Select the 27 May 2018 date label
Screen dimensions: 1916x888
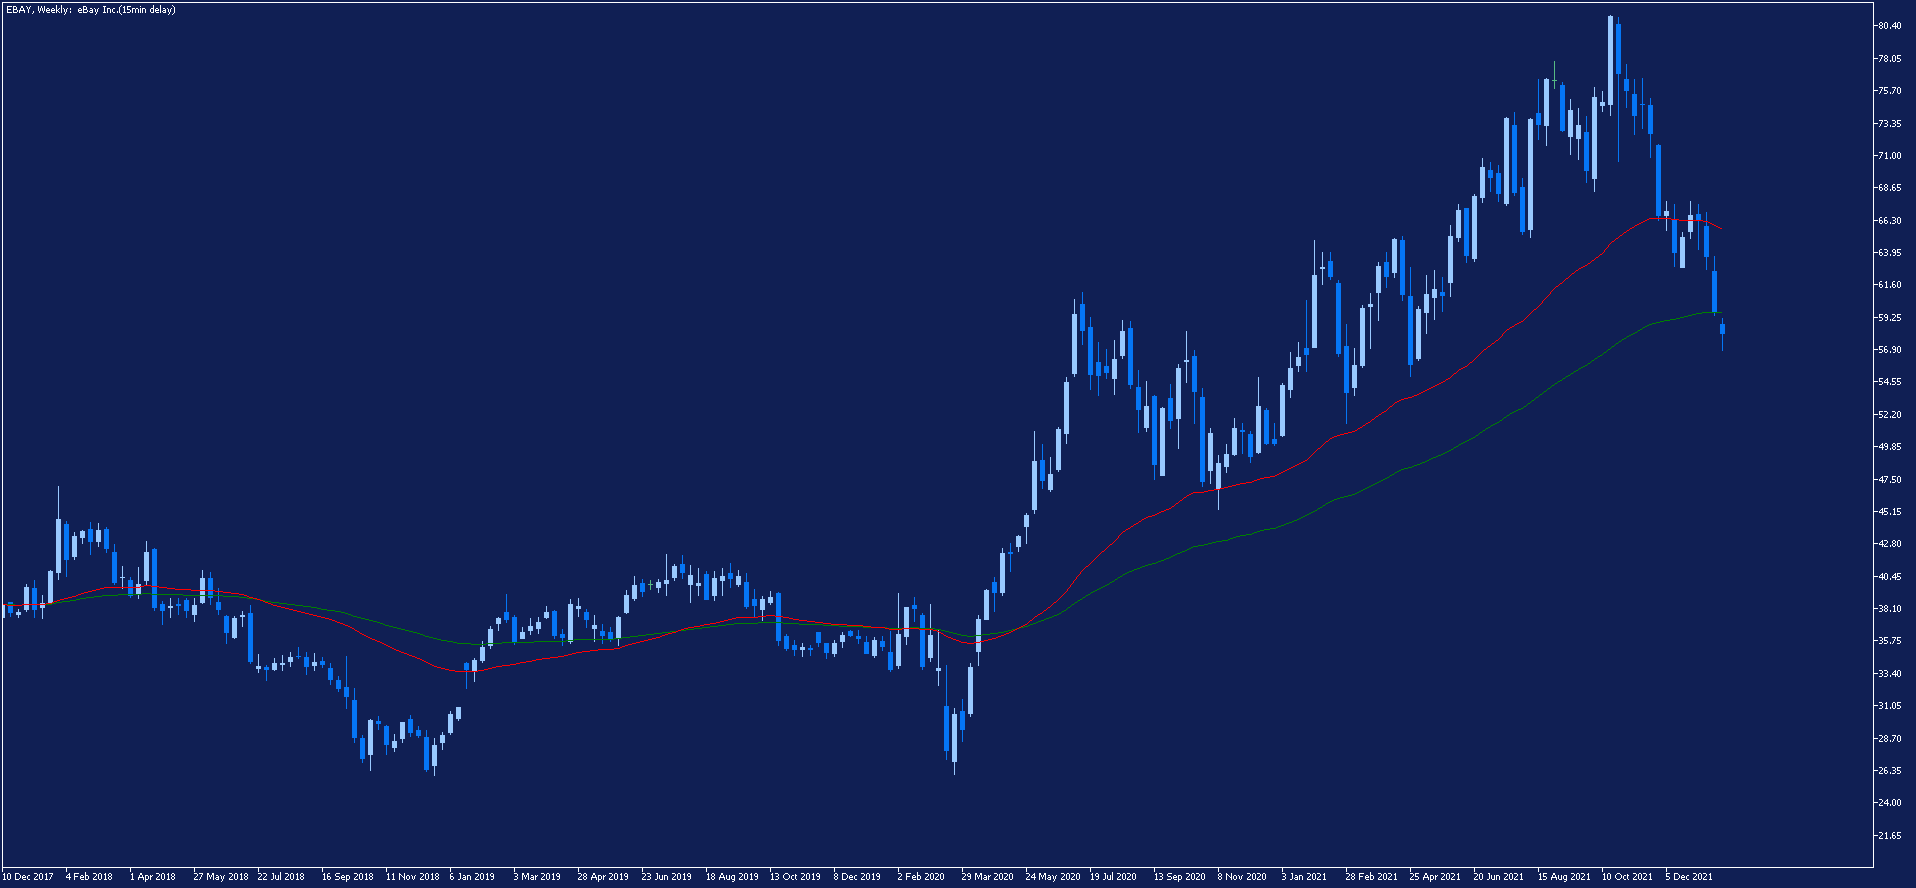[221, 877]
